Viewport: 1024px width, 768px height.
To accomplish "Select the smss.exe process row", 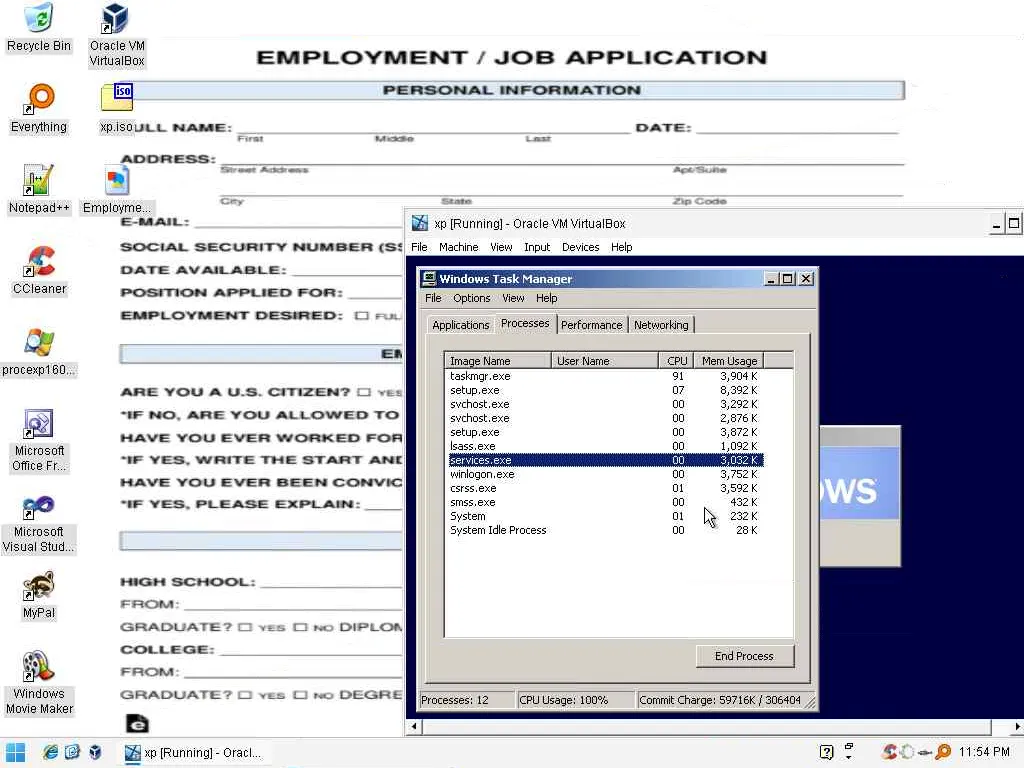I will [605, 502].
